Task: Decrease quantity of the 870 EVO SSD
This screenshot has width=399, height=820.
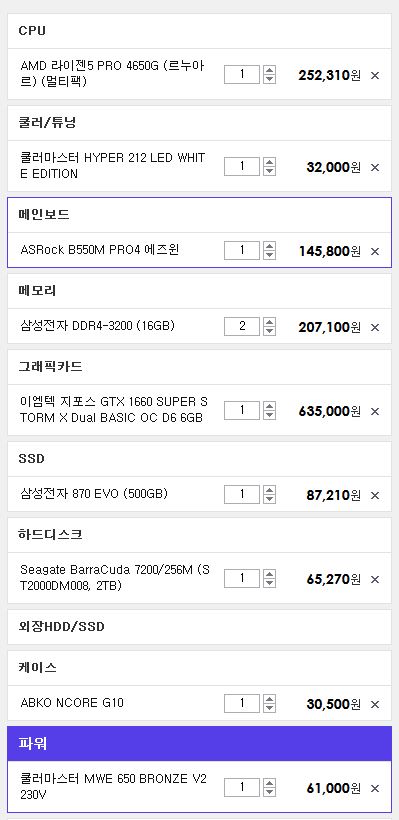Action: 269,499
